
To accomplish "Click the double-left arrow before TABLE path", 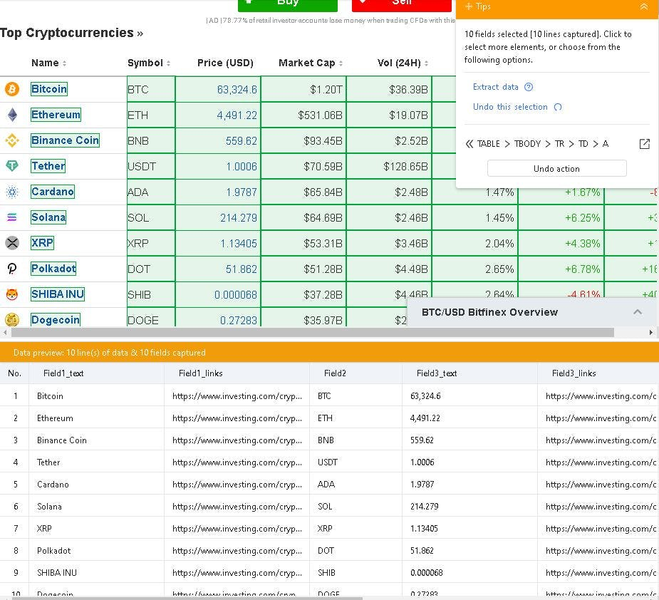I will click(469, 144).
